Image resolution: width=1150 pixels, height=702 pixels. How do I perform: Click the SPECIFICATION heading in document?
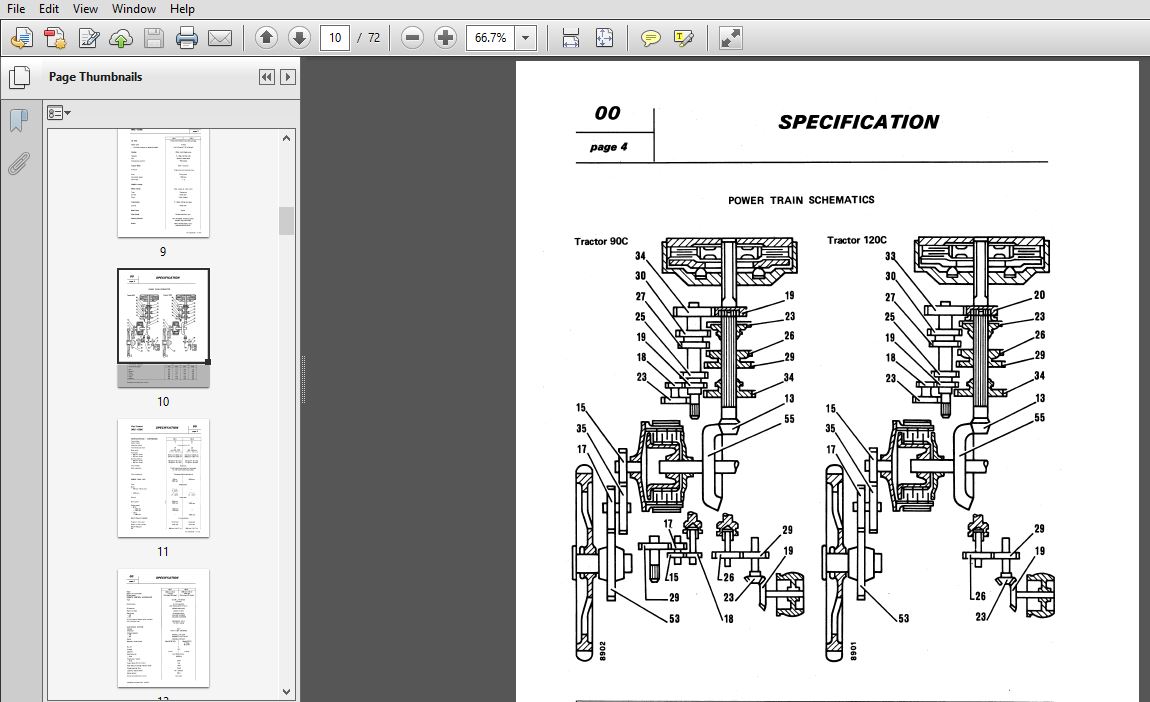pos(858,122)
